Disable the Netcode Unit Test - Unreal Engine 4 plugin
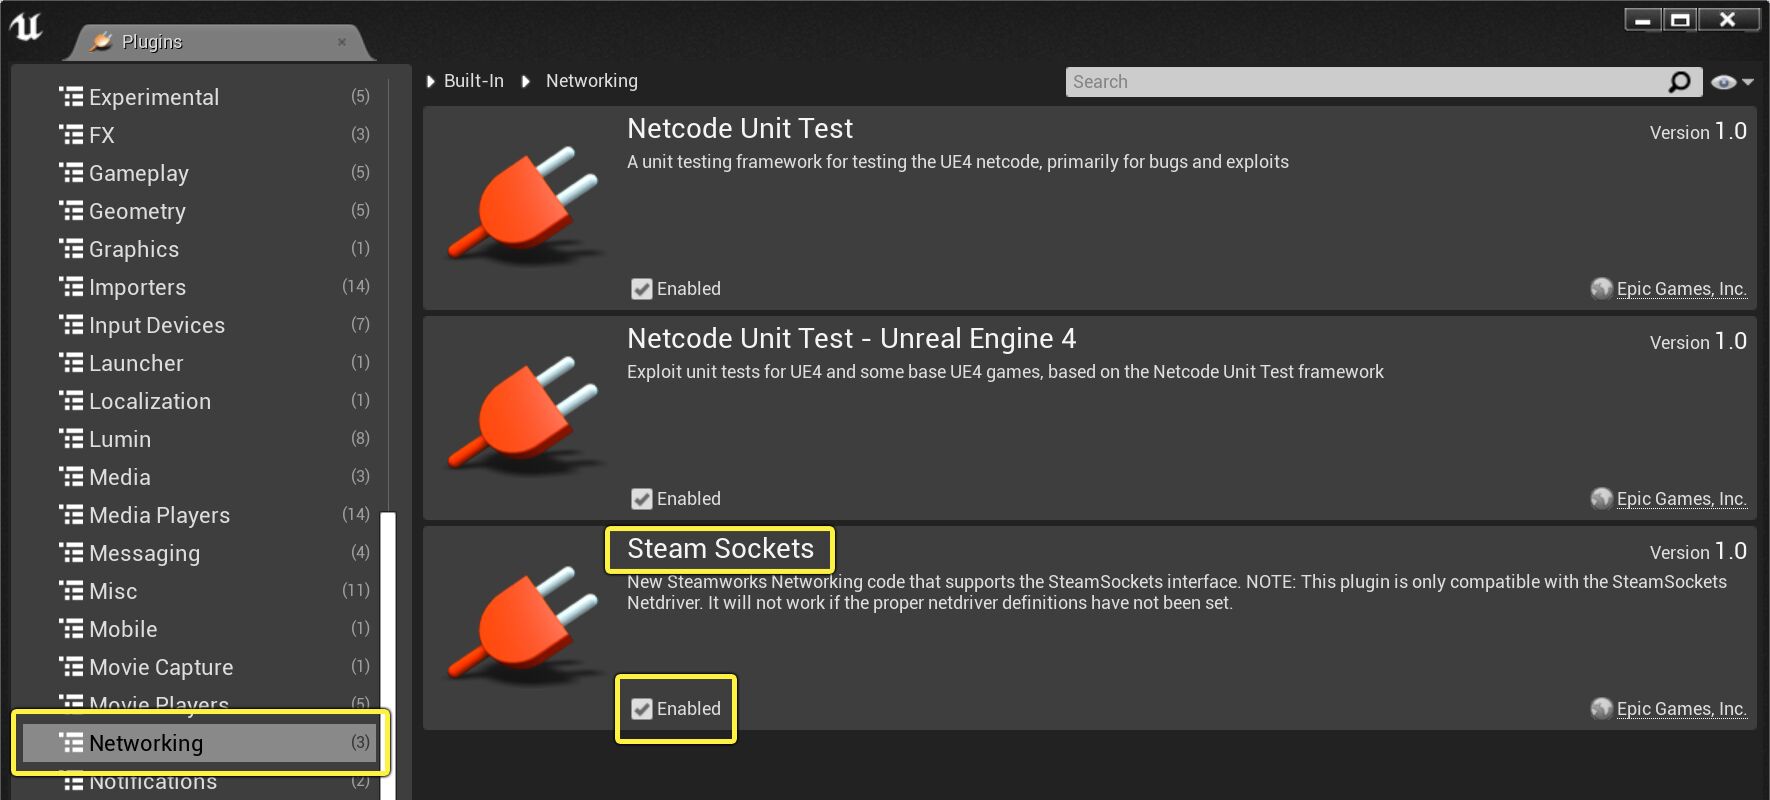The height and width of the screenshot is (800, 1770). [x=641, y=498]
